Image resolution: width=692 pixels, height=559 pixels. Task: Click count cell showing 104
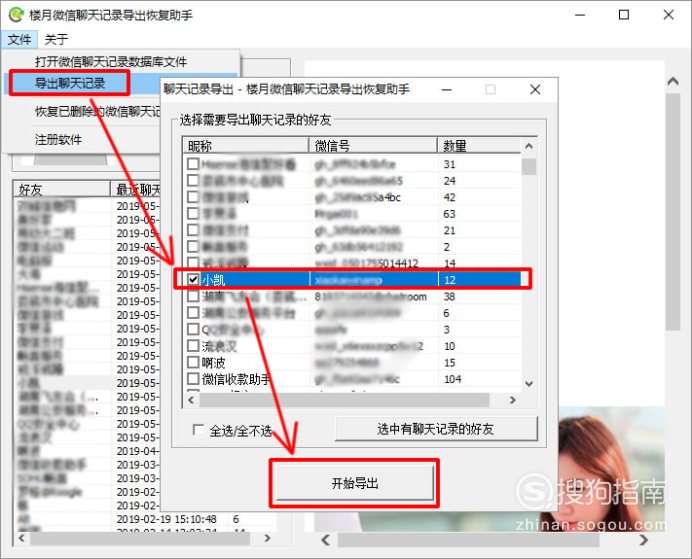click(x=453, y=379)
